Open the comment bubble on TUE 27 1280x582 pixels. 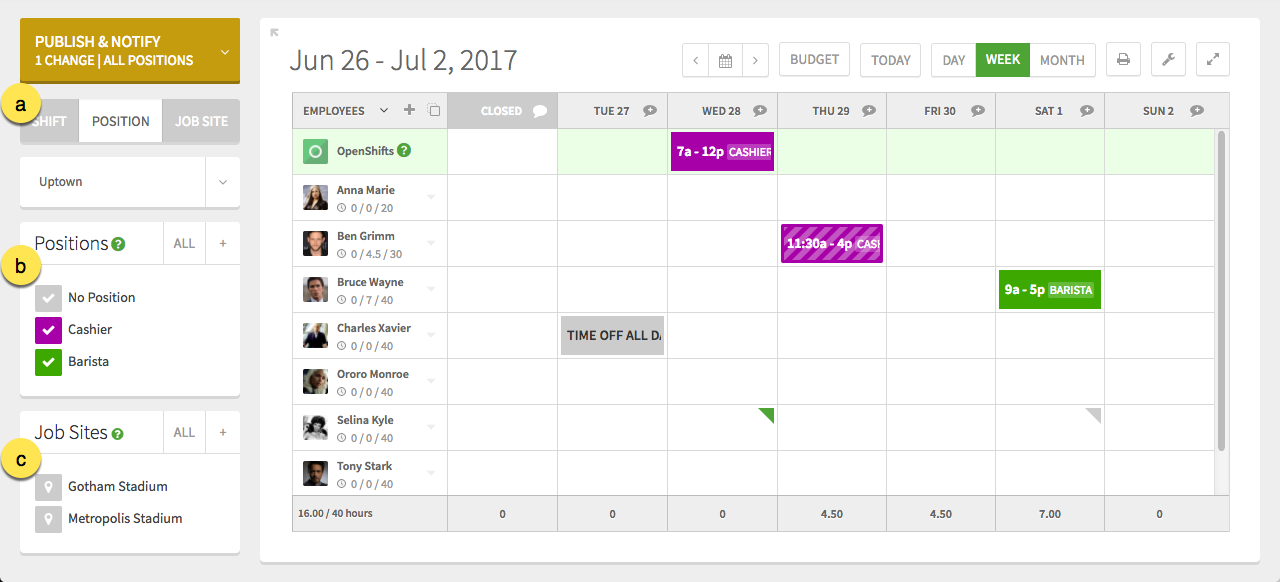(x=651, y=110)
